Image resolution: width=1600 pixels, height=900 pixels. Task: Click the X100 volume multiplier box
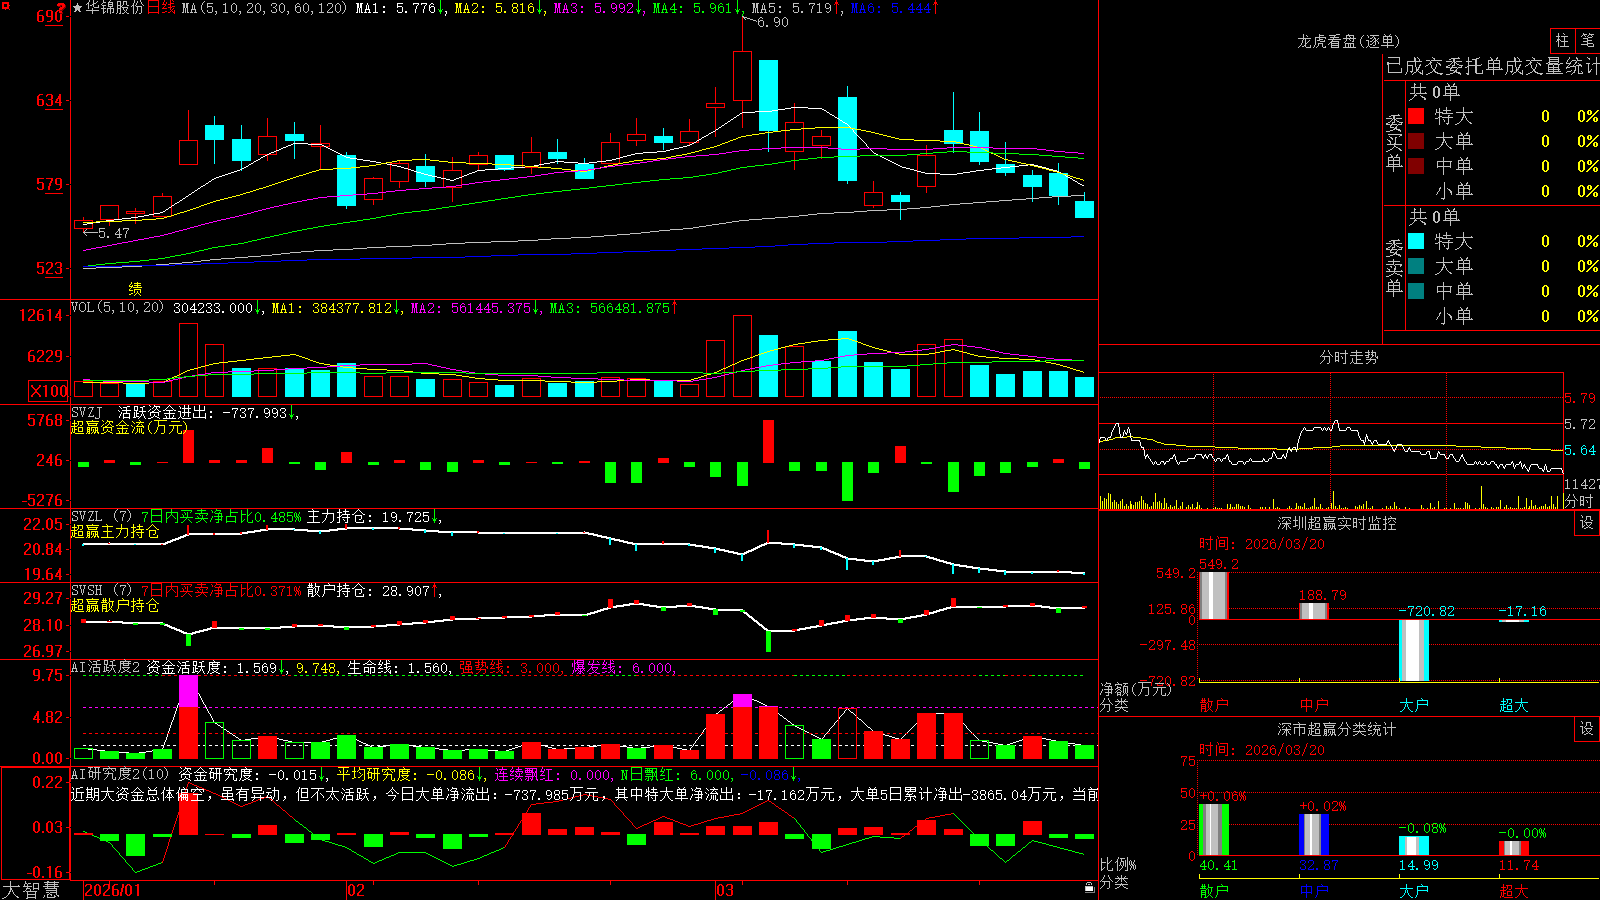(x=49, y=391)
